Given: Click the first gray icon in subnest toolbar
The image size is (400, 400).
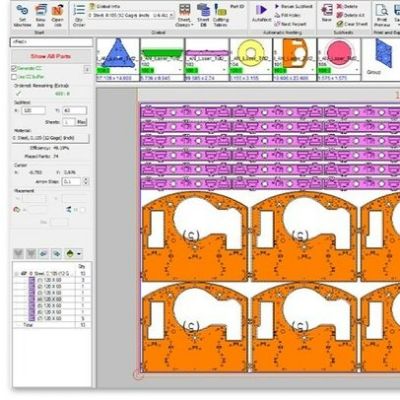Looking at the screenshot, I should 18,254.
